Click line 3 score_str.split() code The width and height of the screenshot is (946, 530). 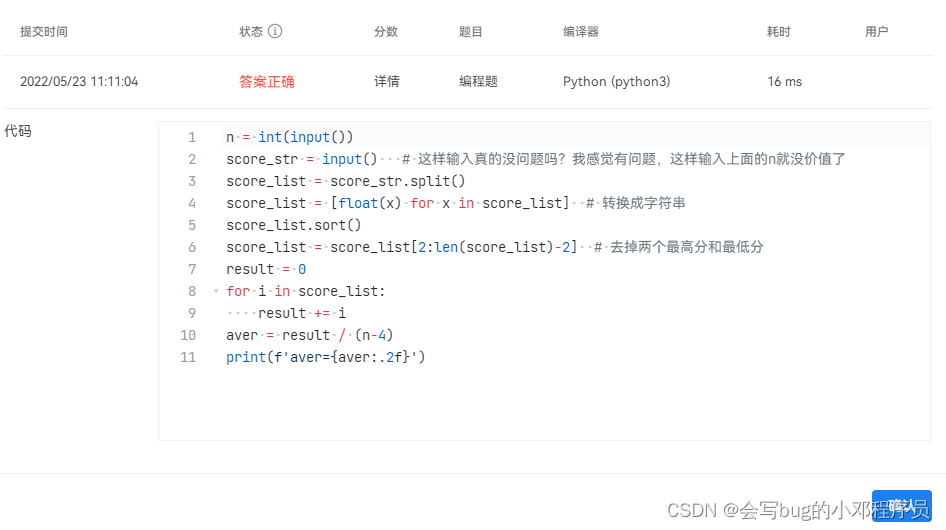click(346, 181)
